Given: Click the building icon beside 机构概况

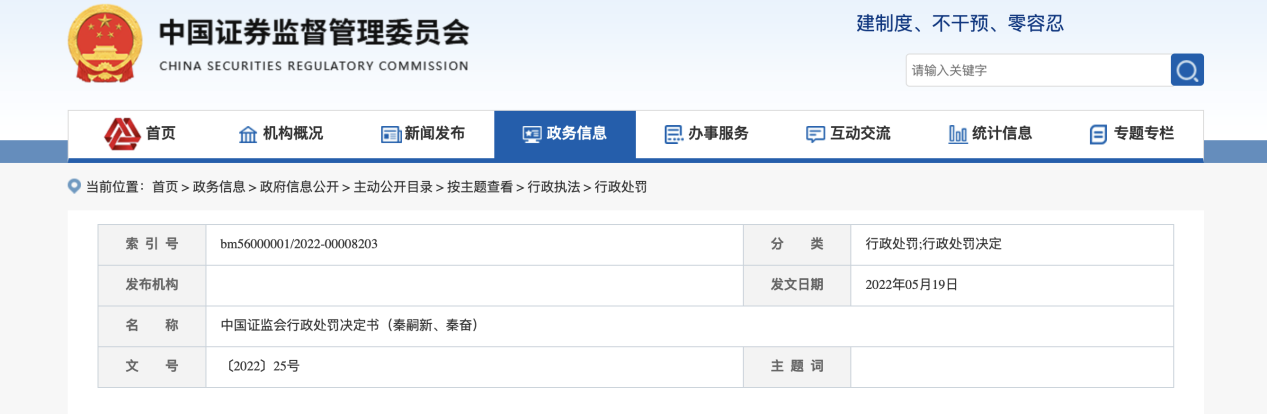Looking at the screenshot, I should click(248, 134).
